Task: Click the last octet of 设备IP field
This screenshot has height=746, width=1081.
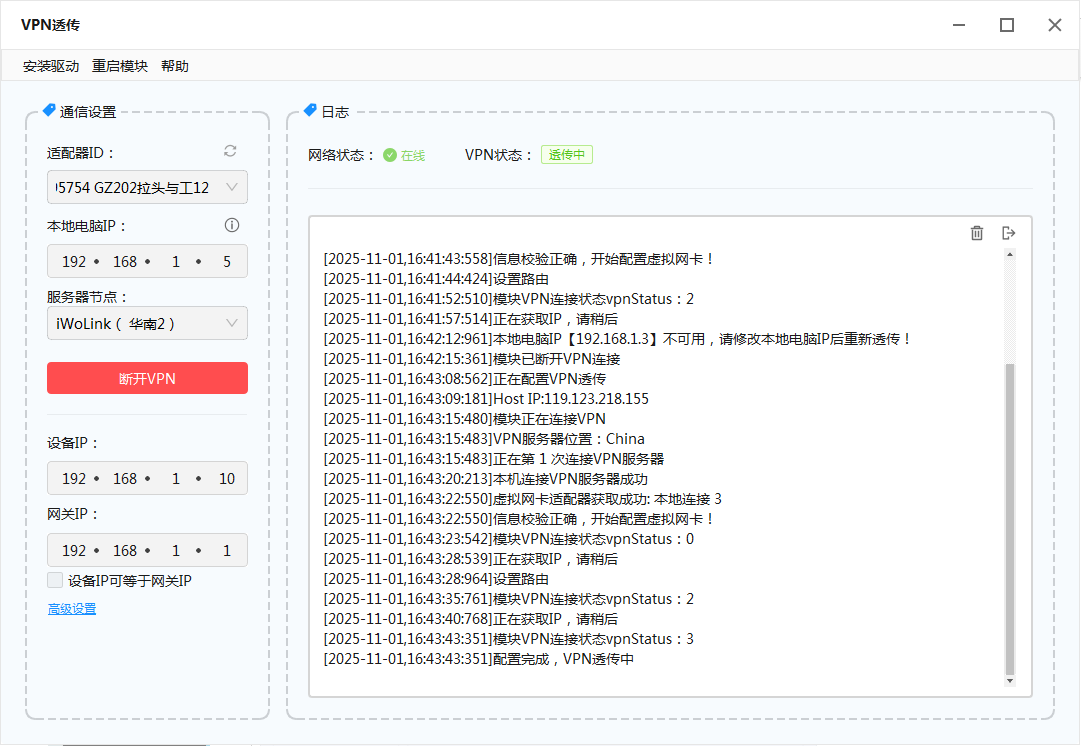Action: 227,479
